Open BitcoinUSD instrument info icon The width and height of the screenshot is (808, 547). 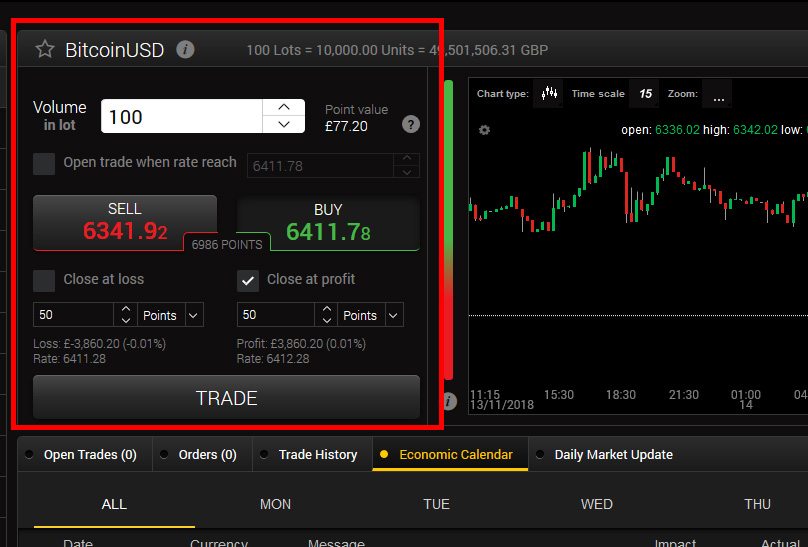coord(186,49)
